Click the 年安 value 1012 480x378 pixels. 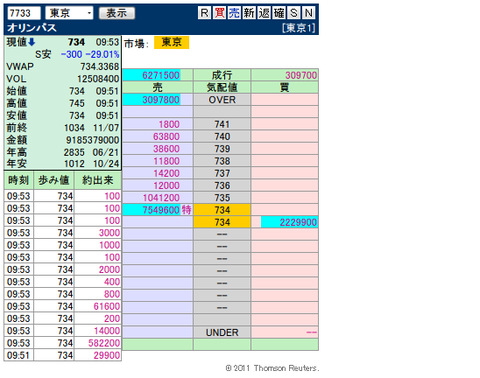pyautogui.click(x=74, y=164)
